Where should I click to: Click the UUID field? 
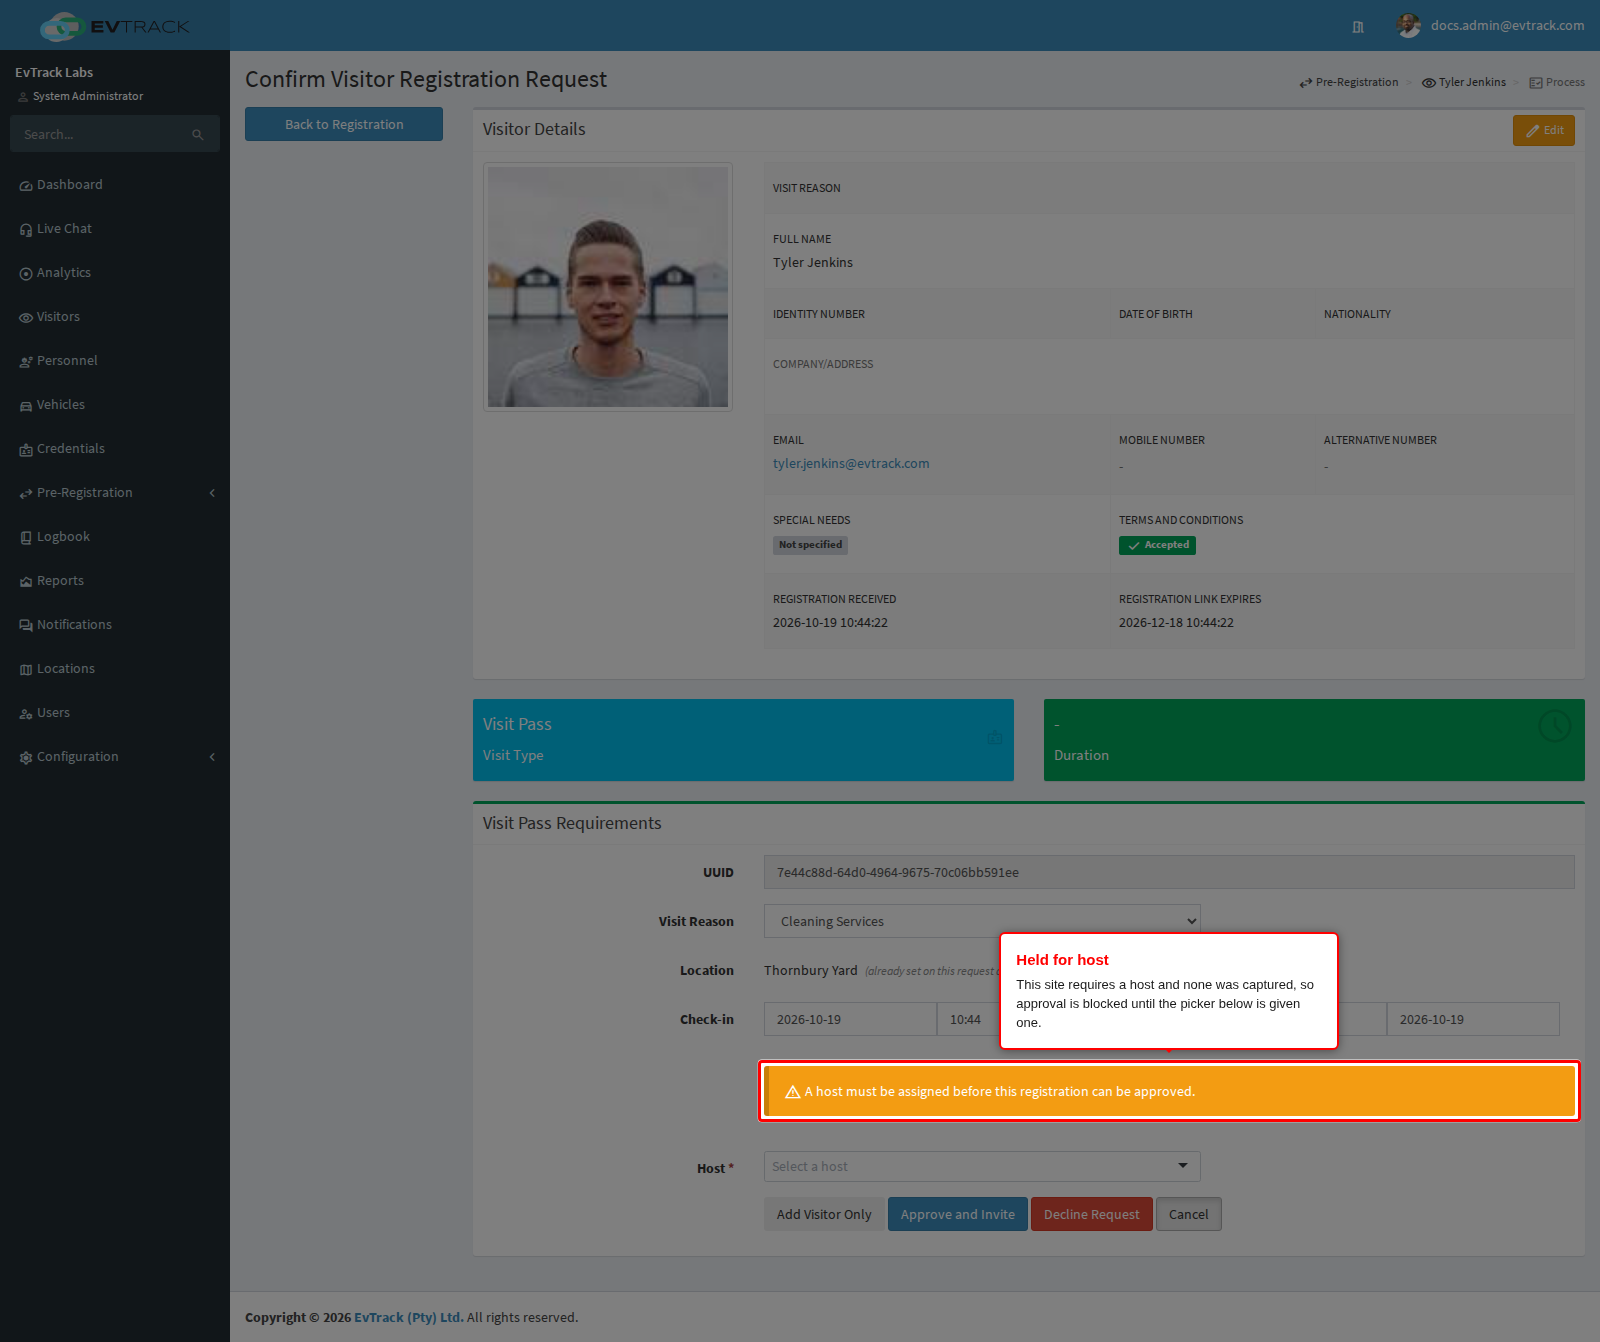coord(1169,872)
